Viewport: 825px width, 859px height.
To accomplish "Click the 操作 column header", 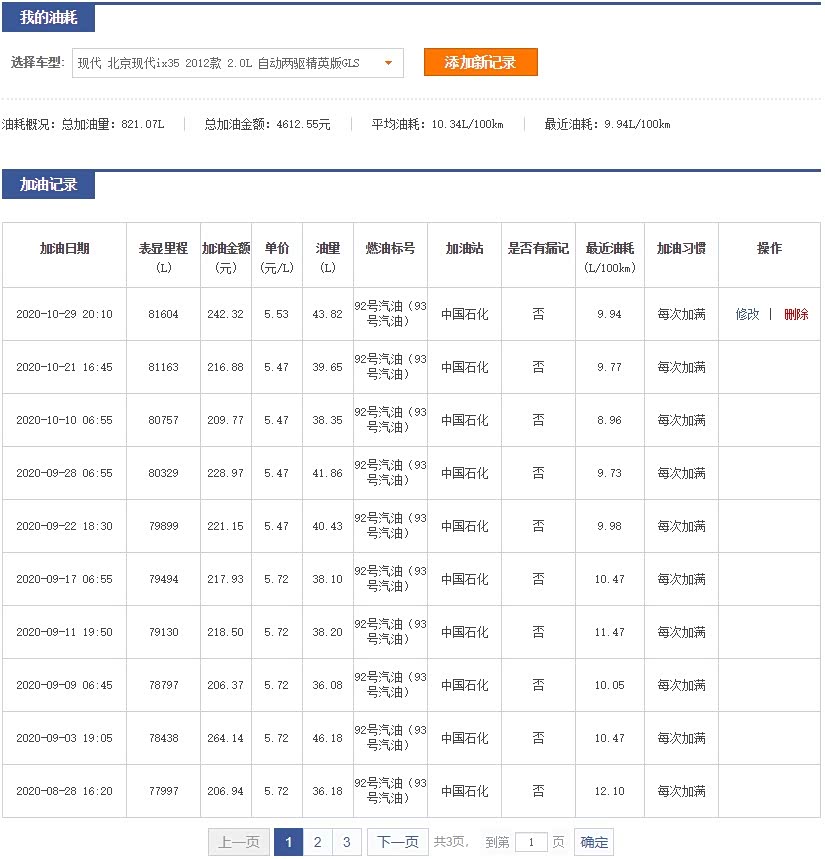I will (x=769, y=249).
